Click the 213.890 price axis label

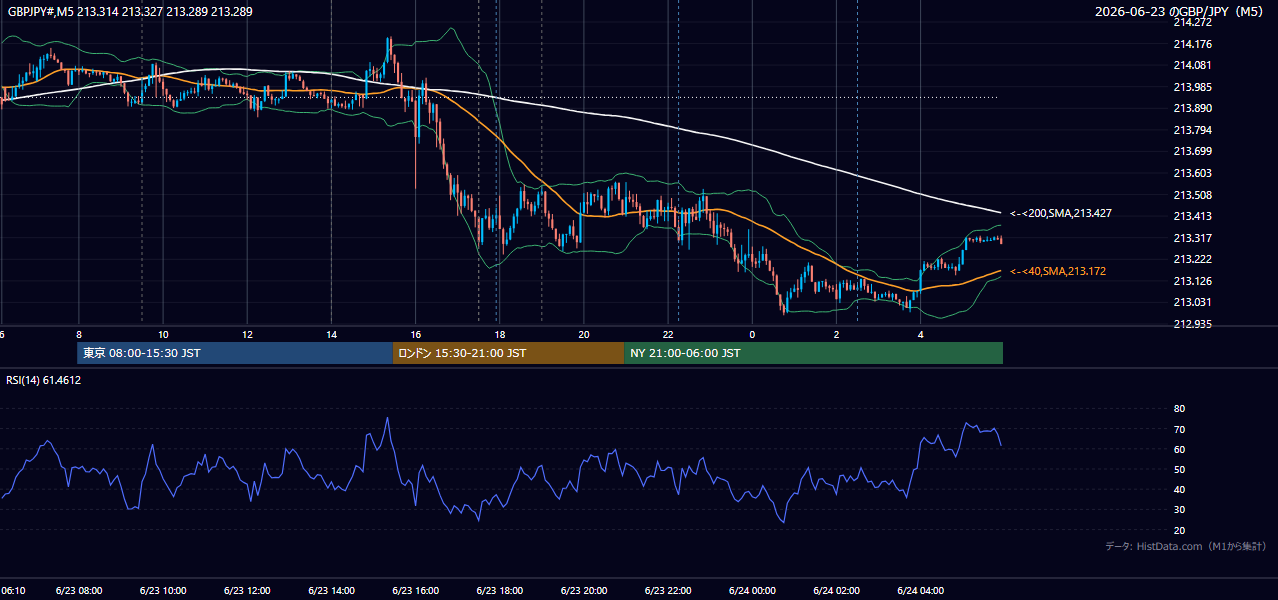click(x=1192, y=108)
